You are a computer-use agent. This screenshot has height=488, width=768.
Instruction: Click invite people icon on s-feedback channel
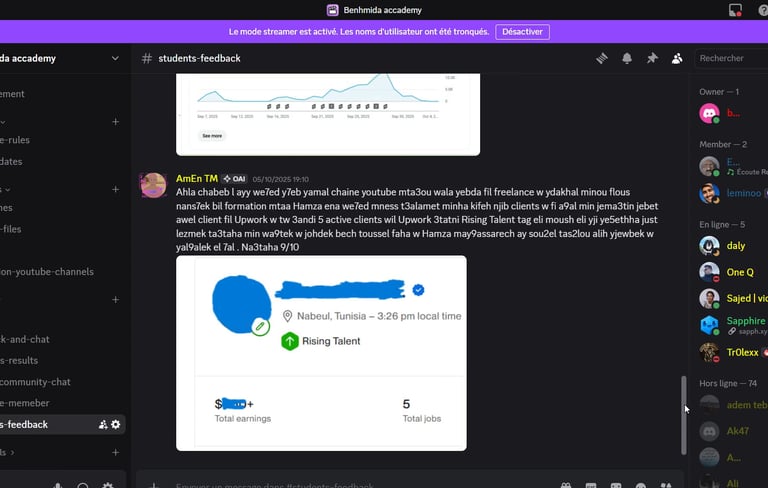103,424
